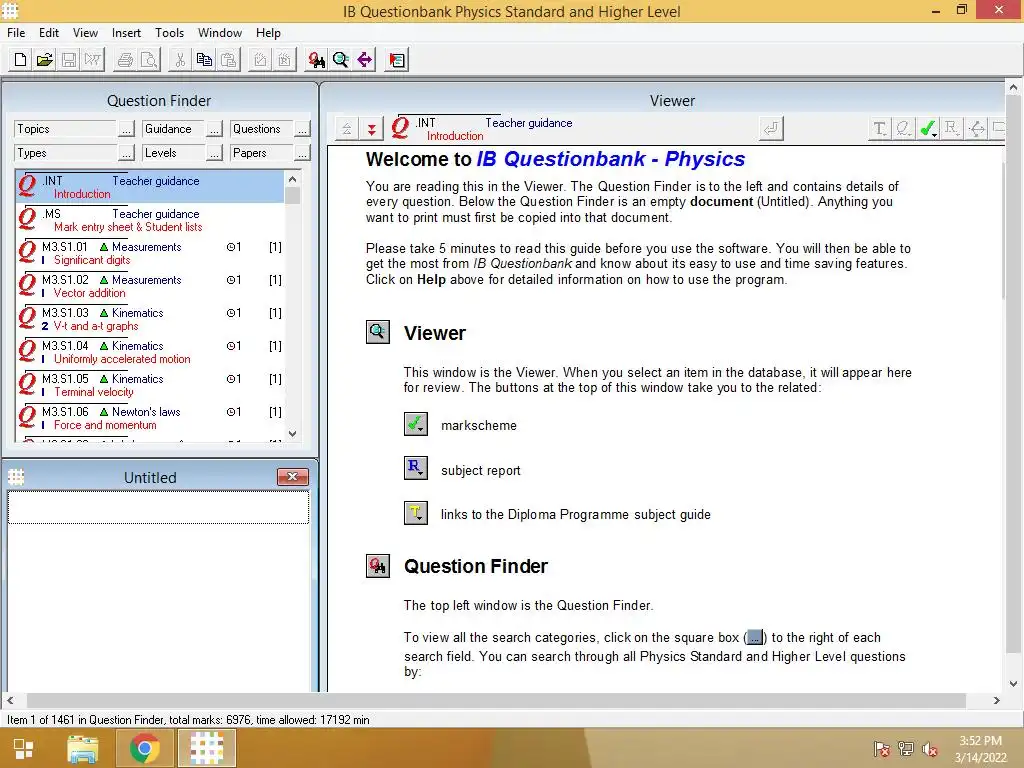Select question M3.S1.01 Significant digits

coord(150,253)
